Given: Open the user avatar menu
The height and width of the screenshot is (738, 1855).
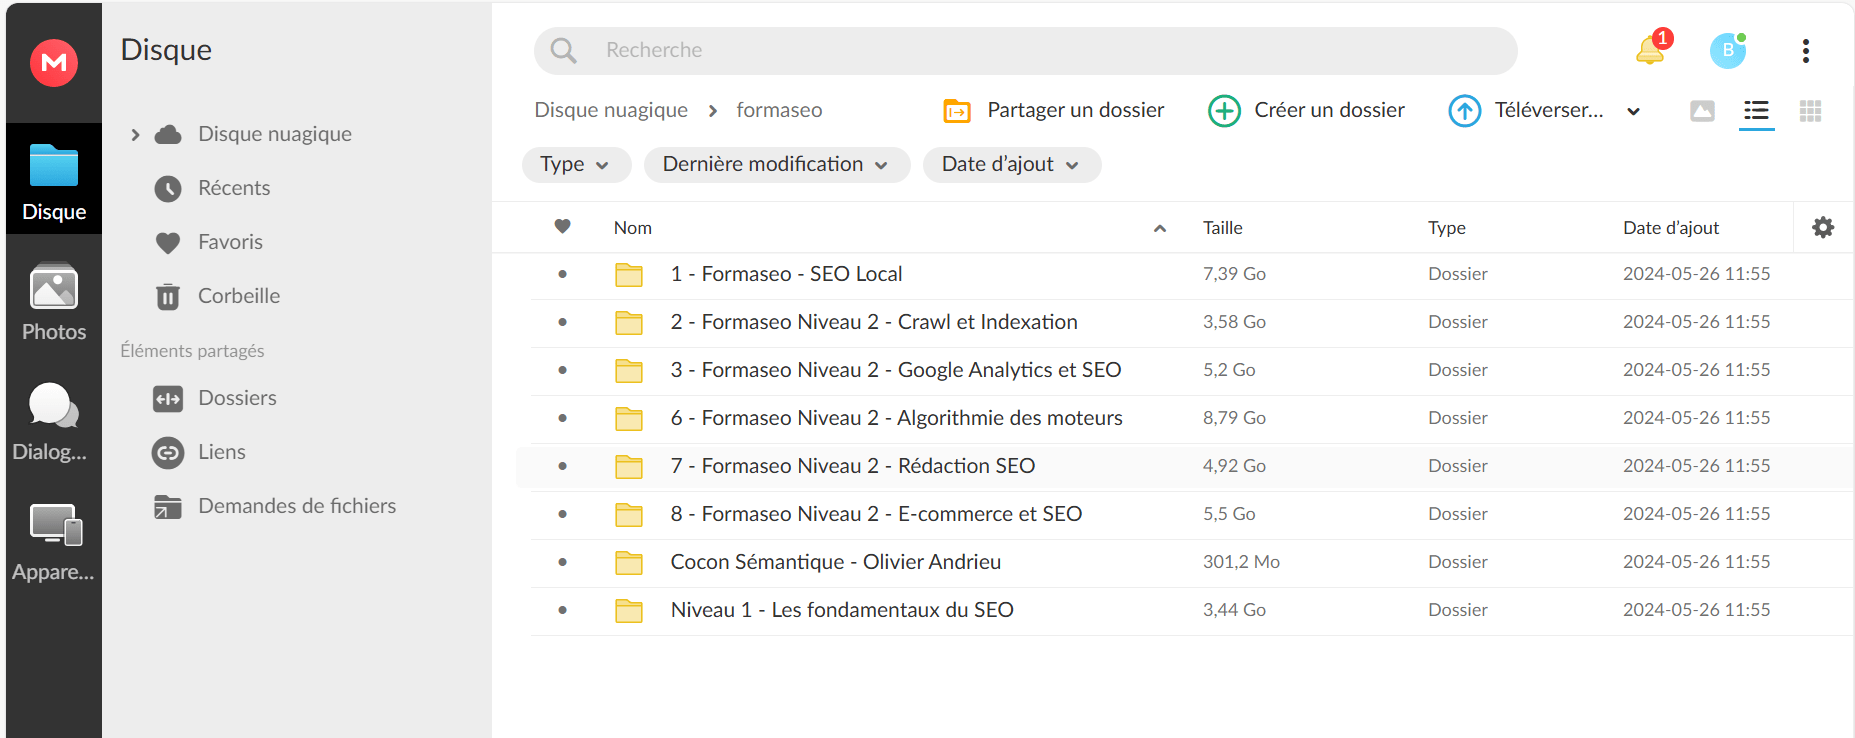Looking at the screenshot, I should click(1728, 50).
